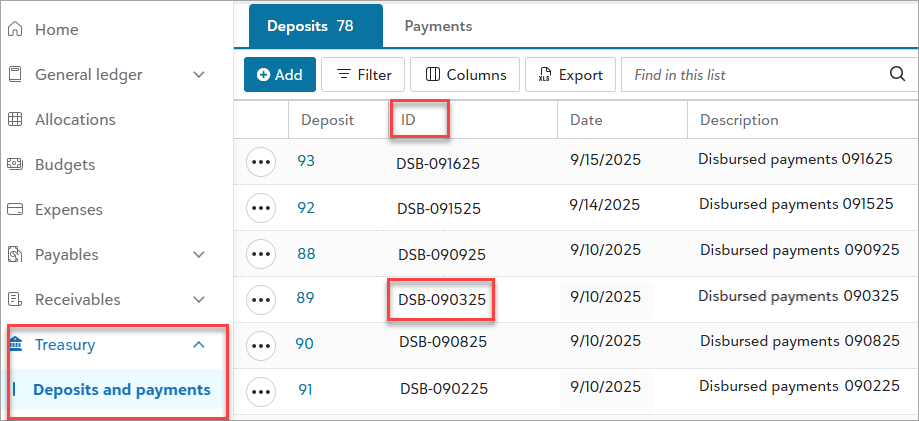Open row menu for deposit 89
This screenshot has width=919, height=421.
point(261,299)
